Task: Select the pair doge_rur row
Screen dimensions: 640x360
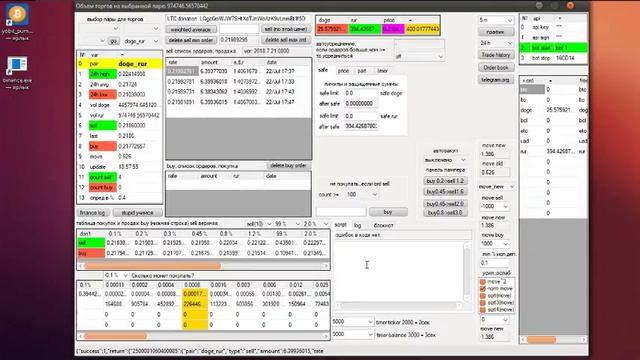Action: pos(120,64)
